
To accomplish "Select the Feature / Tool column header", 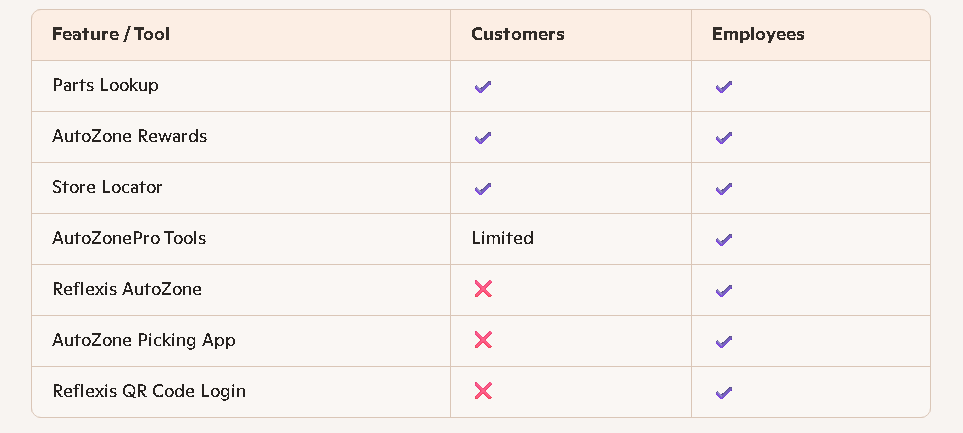I will point(111,35).
